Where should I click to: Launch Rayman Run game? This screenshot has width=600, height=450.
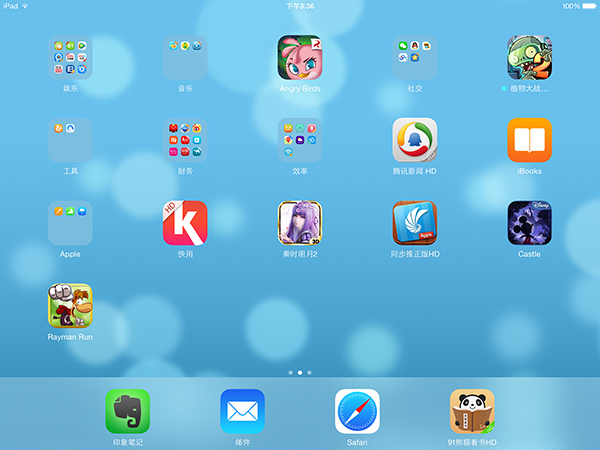point(70,305)
